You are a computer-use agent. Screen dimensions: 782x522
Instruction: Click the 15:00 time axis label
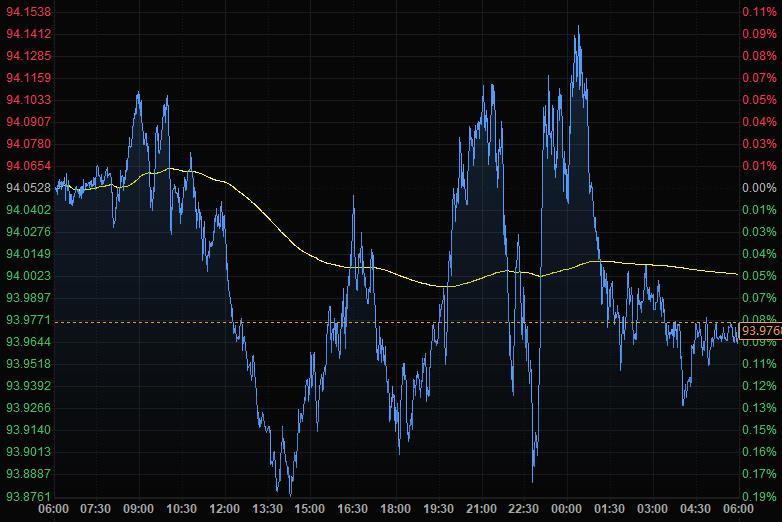310,510
